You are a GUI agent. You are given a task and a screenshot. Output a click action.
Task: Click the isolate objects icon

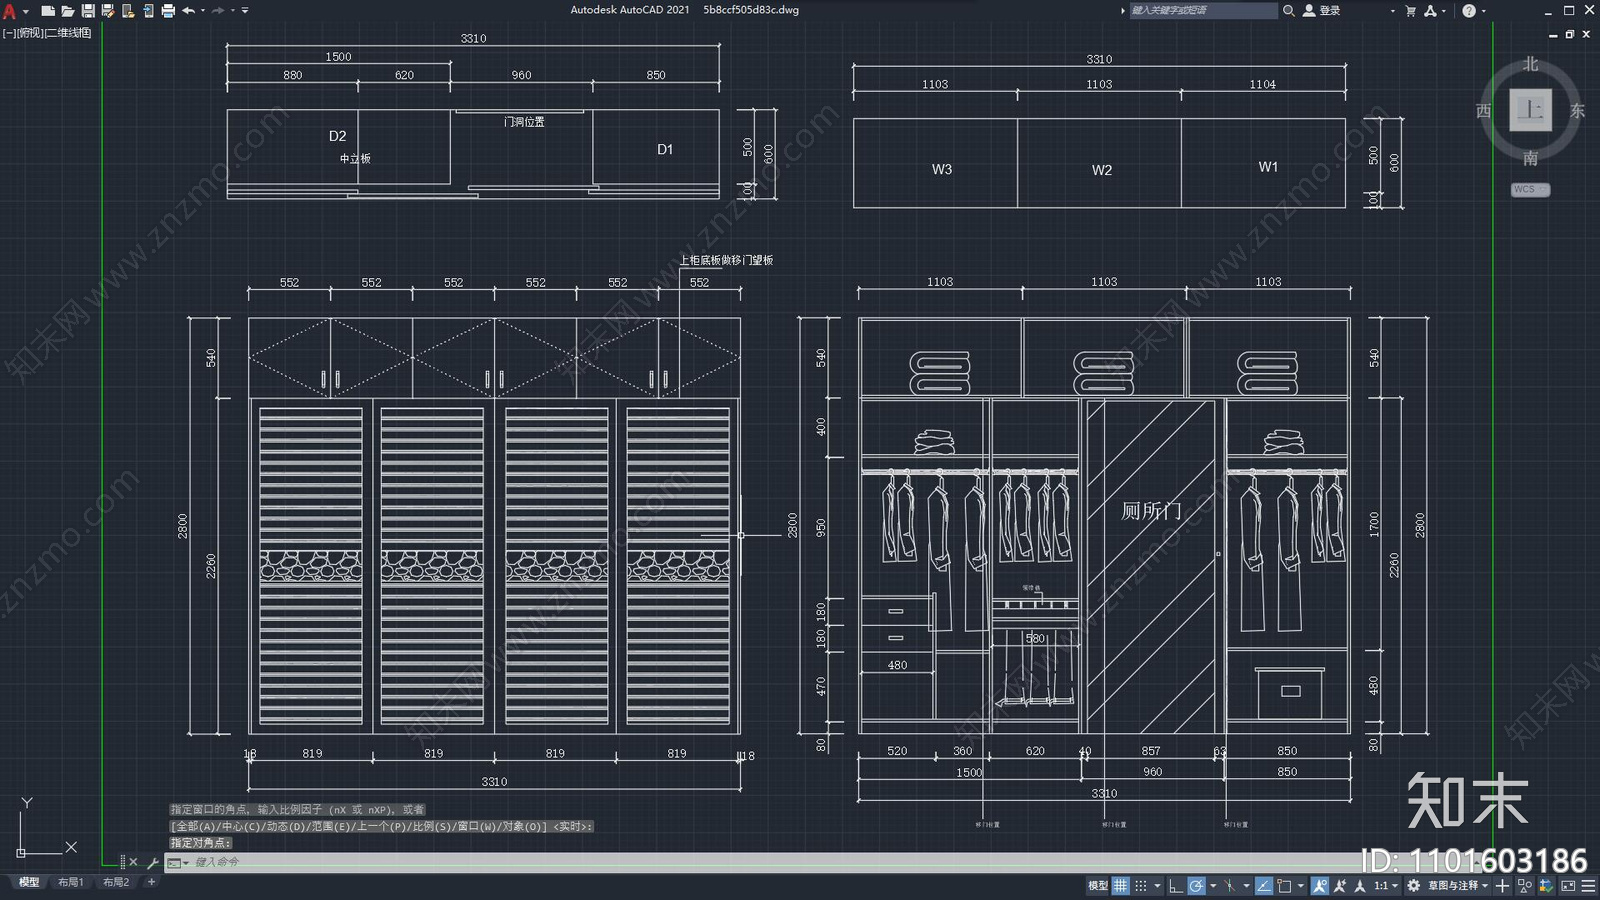1524,885
